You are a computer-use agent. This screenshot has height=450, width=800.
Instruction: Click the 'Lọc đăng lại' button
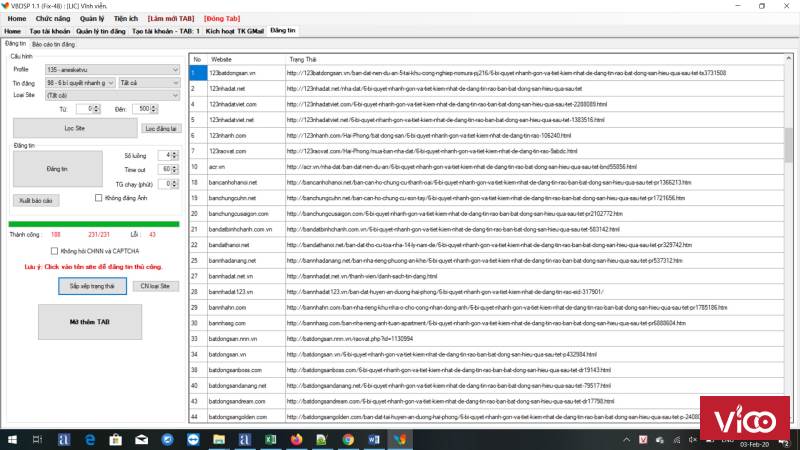(x=161, y=129)
